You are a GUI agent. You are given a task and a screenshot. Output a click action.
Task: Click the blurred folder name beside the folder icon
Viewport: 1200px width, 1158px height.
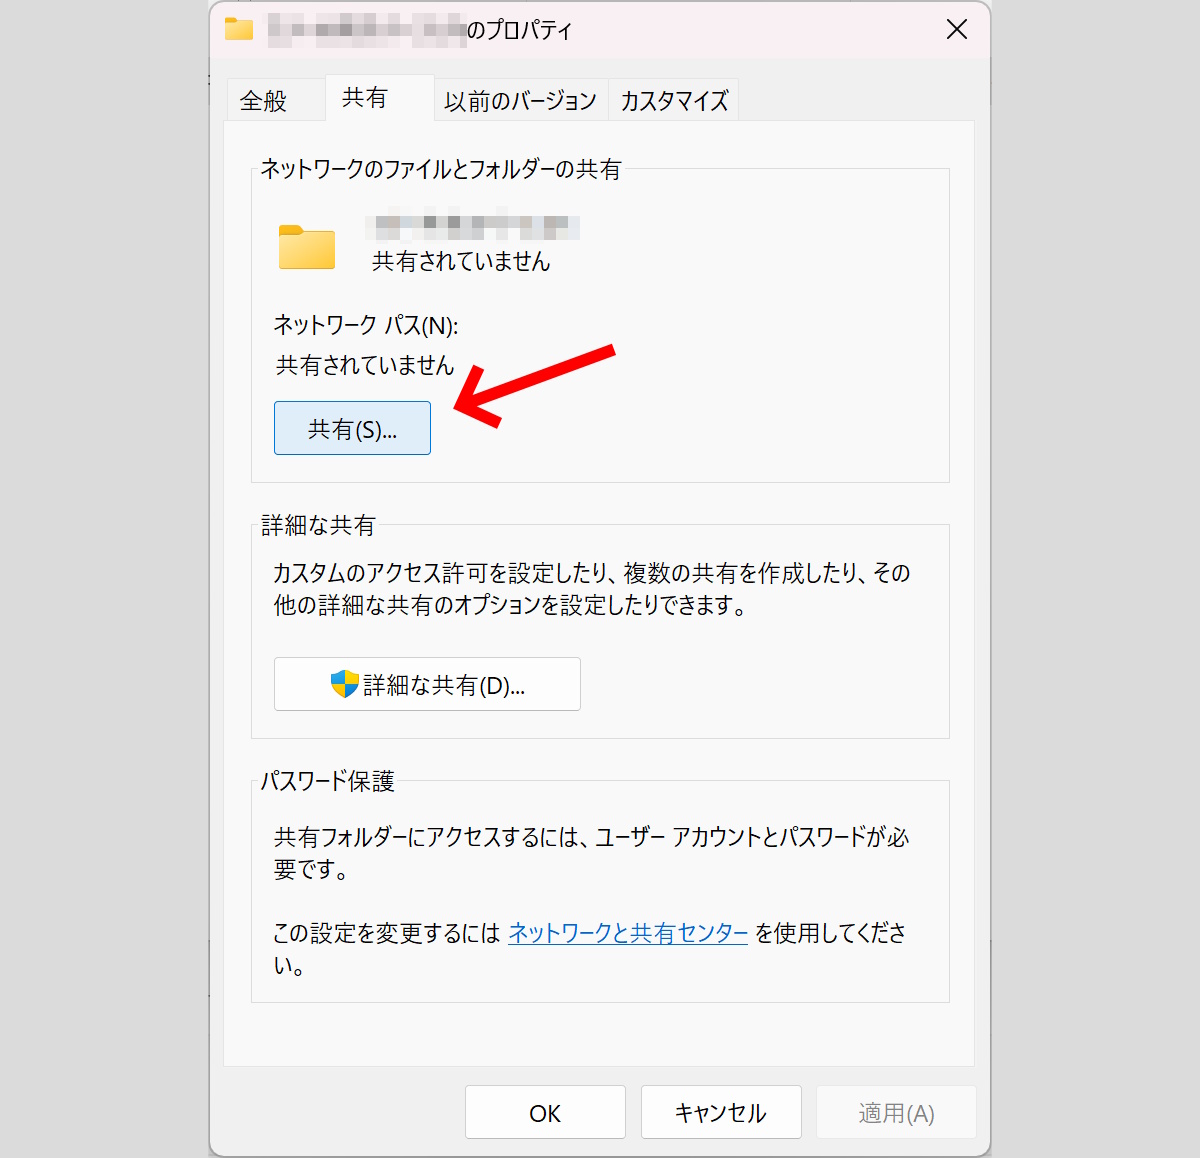click(473, 226)
